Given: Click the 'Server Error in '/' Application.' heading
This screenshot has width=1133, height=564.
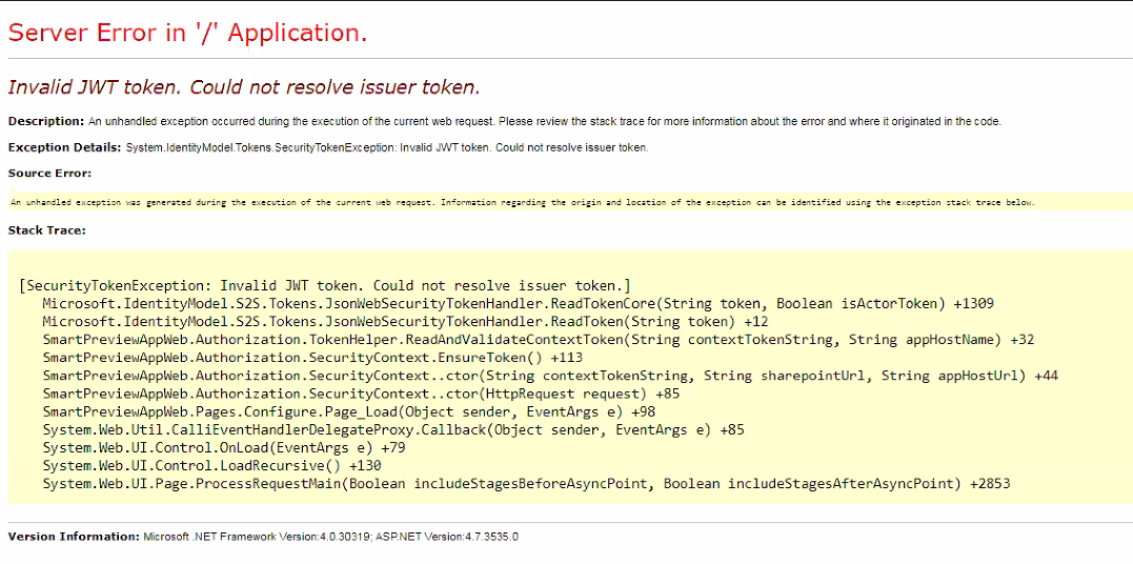Looking at the screenshot, I should pos(187,33).
